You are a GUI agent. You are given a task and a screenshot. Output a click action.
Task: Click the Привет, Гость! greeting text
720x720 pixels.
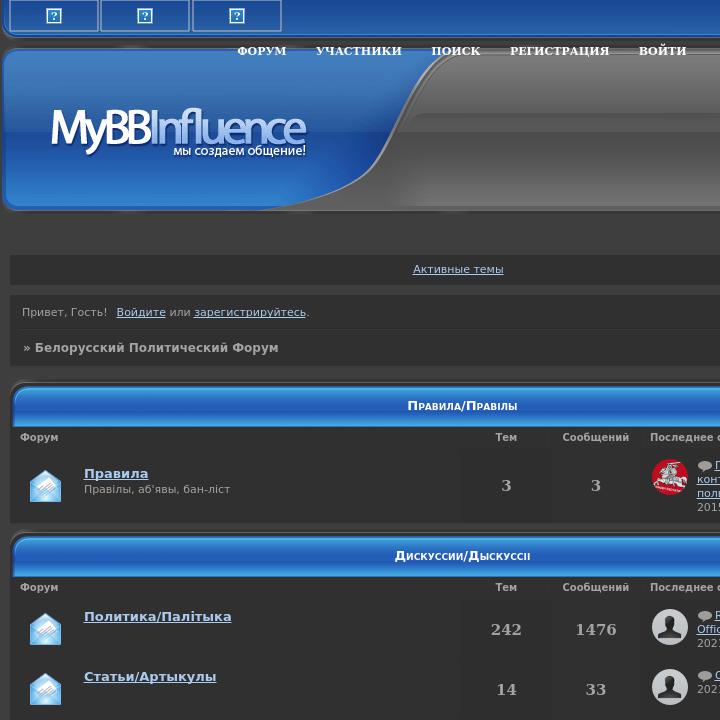point(64,312)
